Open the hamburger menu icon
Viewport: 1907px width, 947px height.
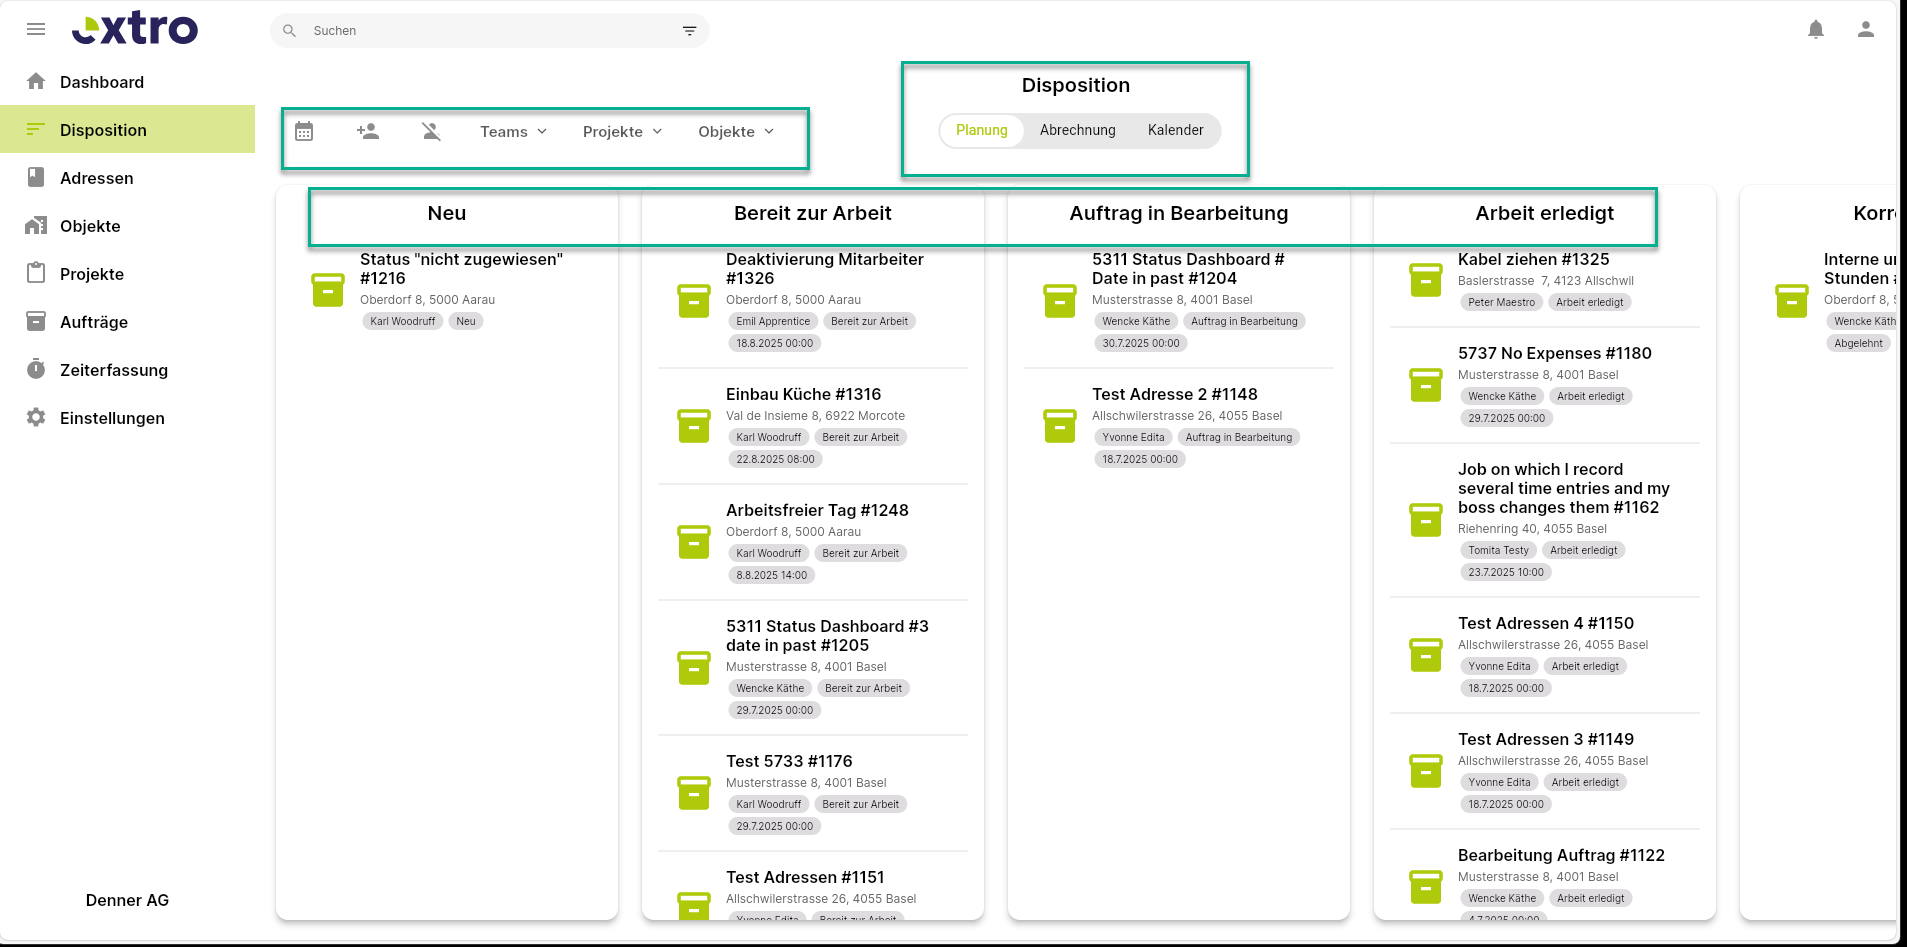point(36,29)
